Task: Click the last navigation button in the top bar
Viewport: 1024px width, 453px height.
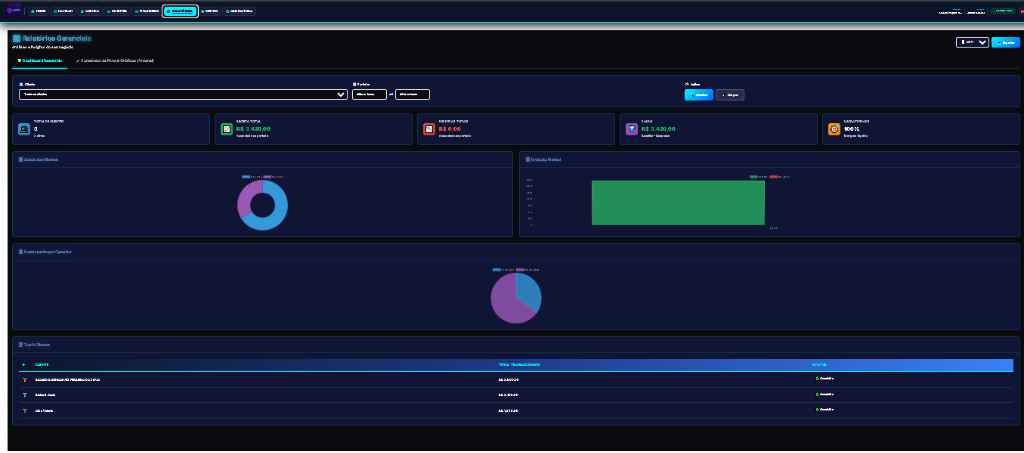Action: [x=240, y=11]
